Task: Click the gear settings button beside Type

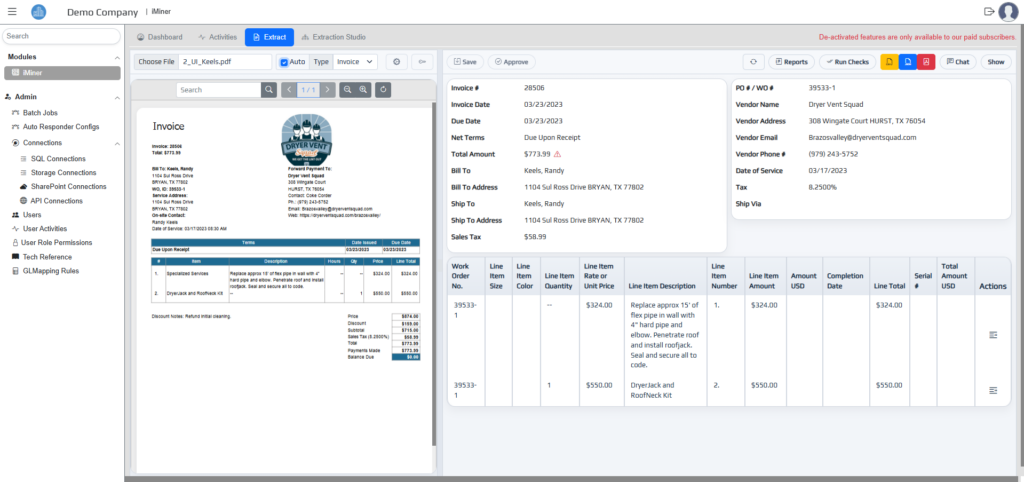Action: tap(397, 62)
